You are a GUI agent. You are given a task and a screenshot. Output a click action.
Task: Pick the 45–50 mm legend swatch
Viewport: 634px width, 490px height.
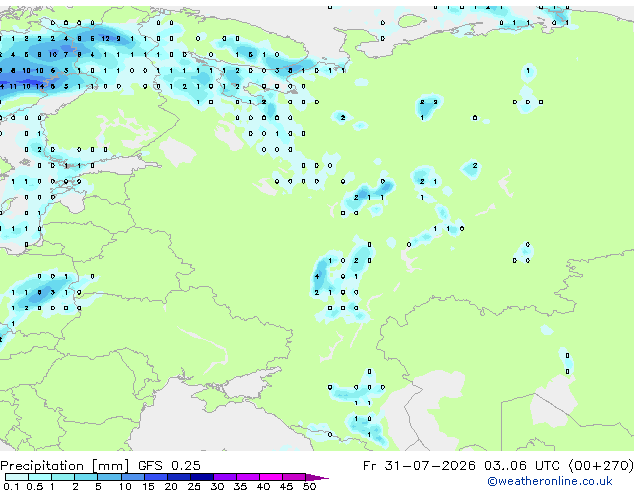point(294,477)
